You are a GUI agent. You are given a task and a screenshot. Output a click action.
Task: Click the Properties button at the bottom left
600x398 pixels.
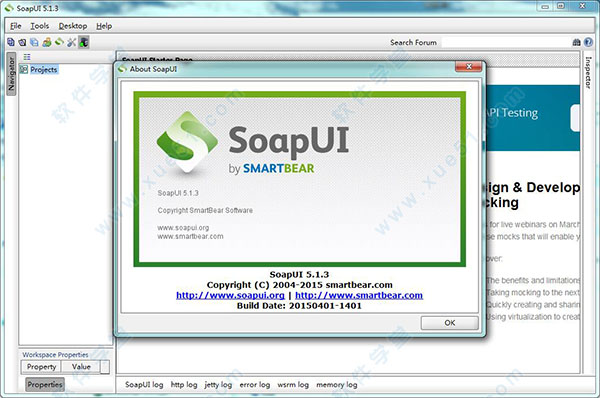pyautogui.click(x=45, y=384)
